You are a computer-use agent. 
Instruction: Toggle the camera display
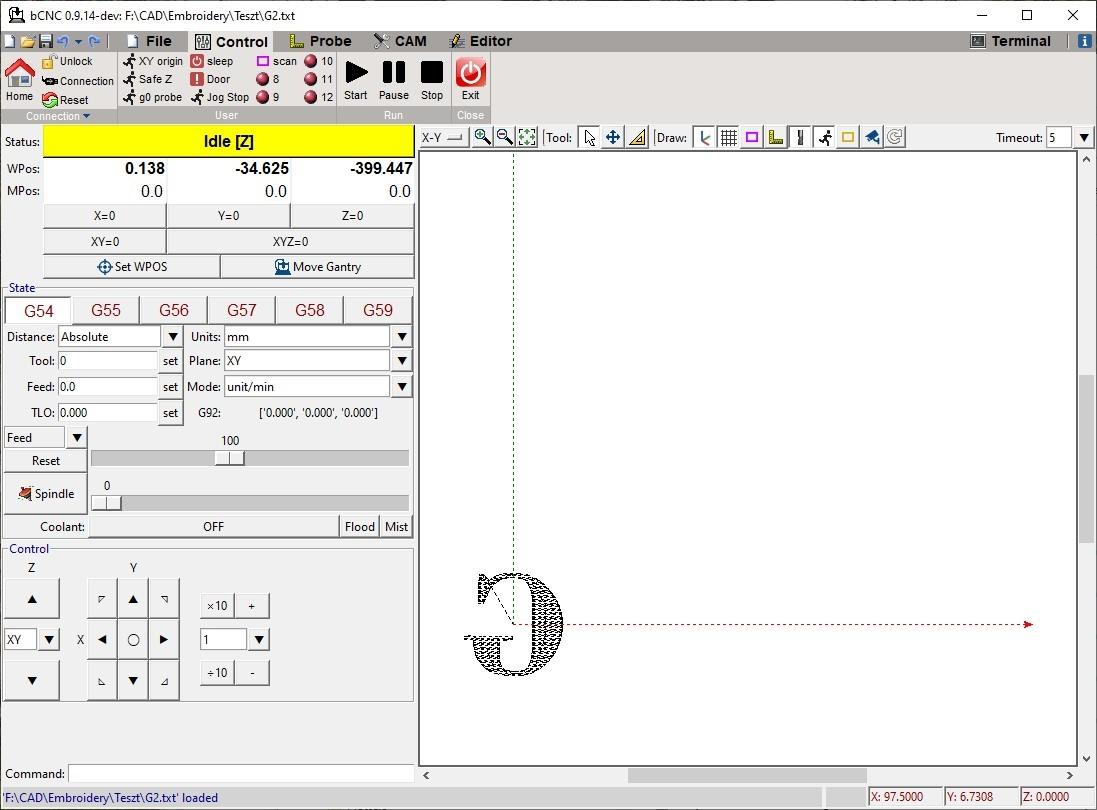(x=872, y=137)
